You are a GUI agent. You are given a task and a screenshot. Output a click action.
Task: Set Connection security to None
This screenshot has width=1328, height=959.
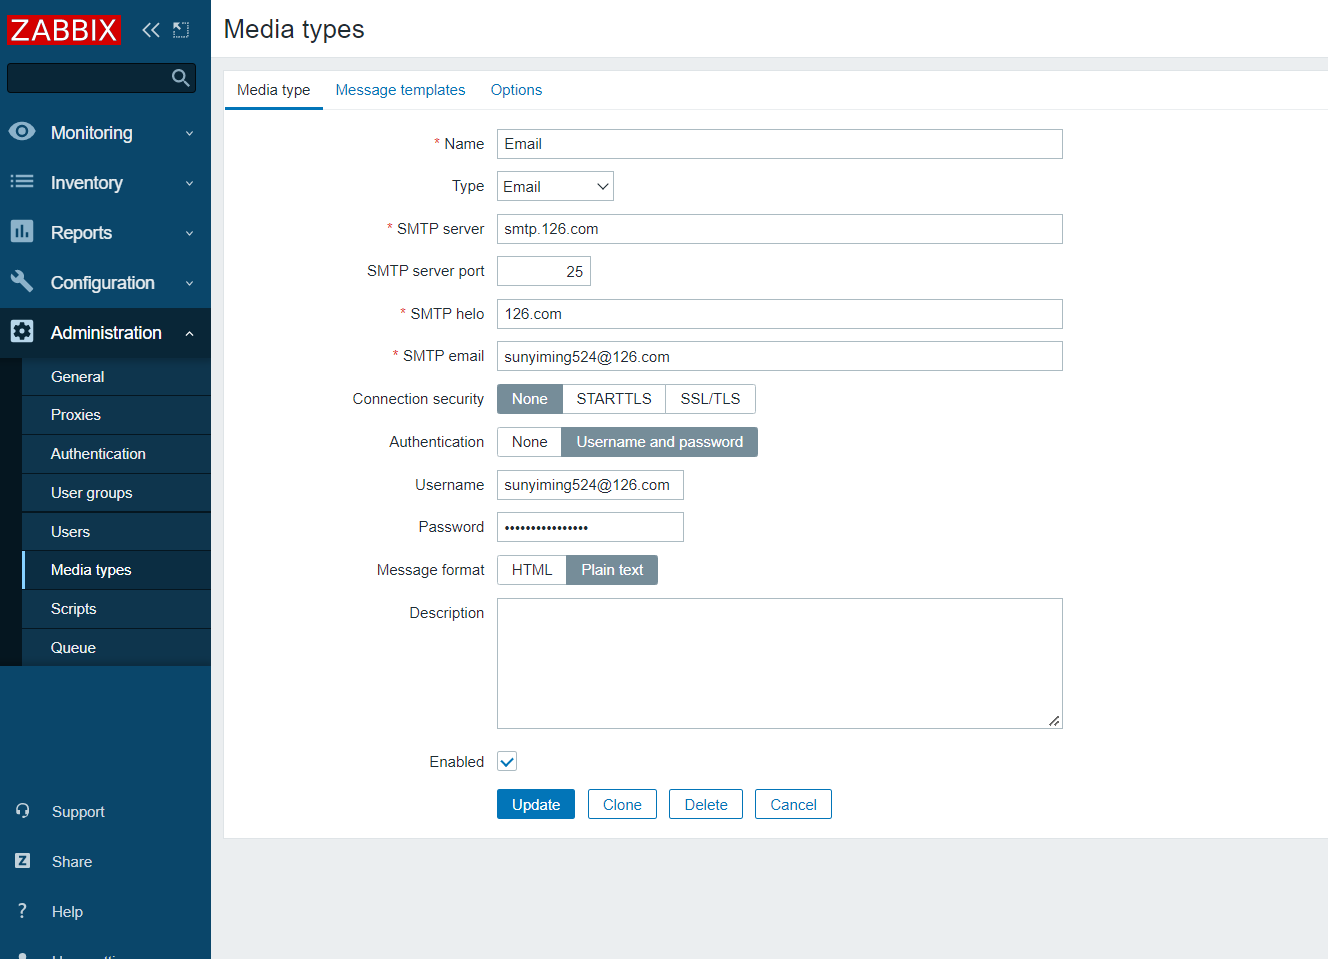point(530,399)
